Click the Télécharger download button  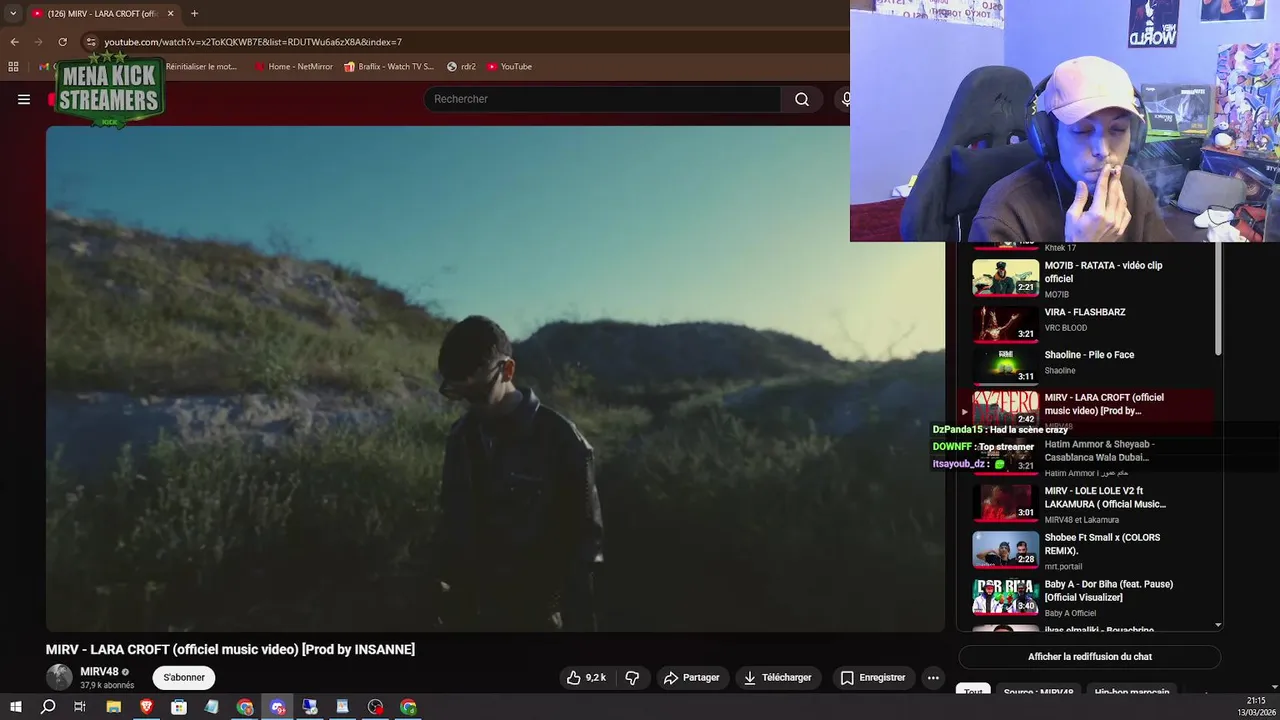(778, 678)
